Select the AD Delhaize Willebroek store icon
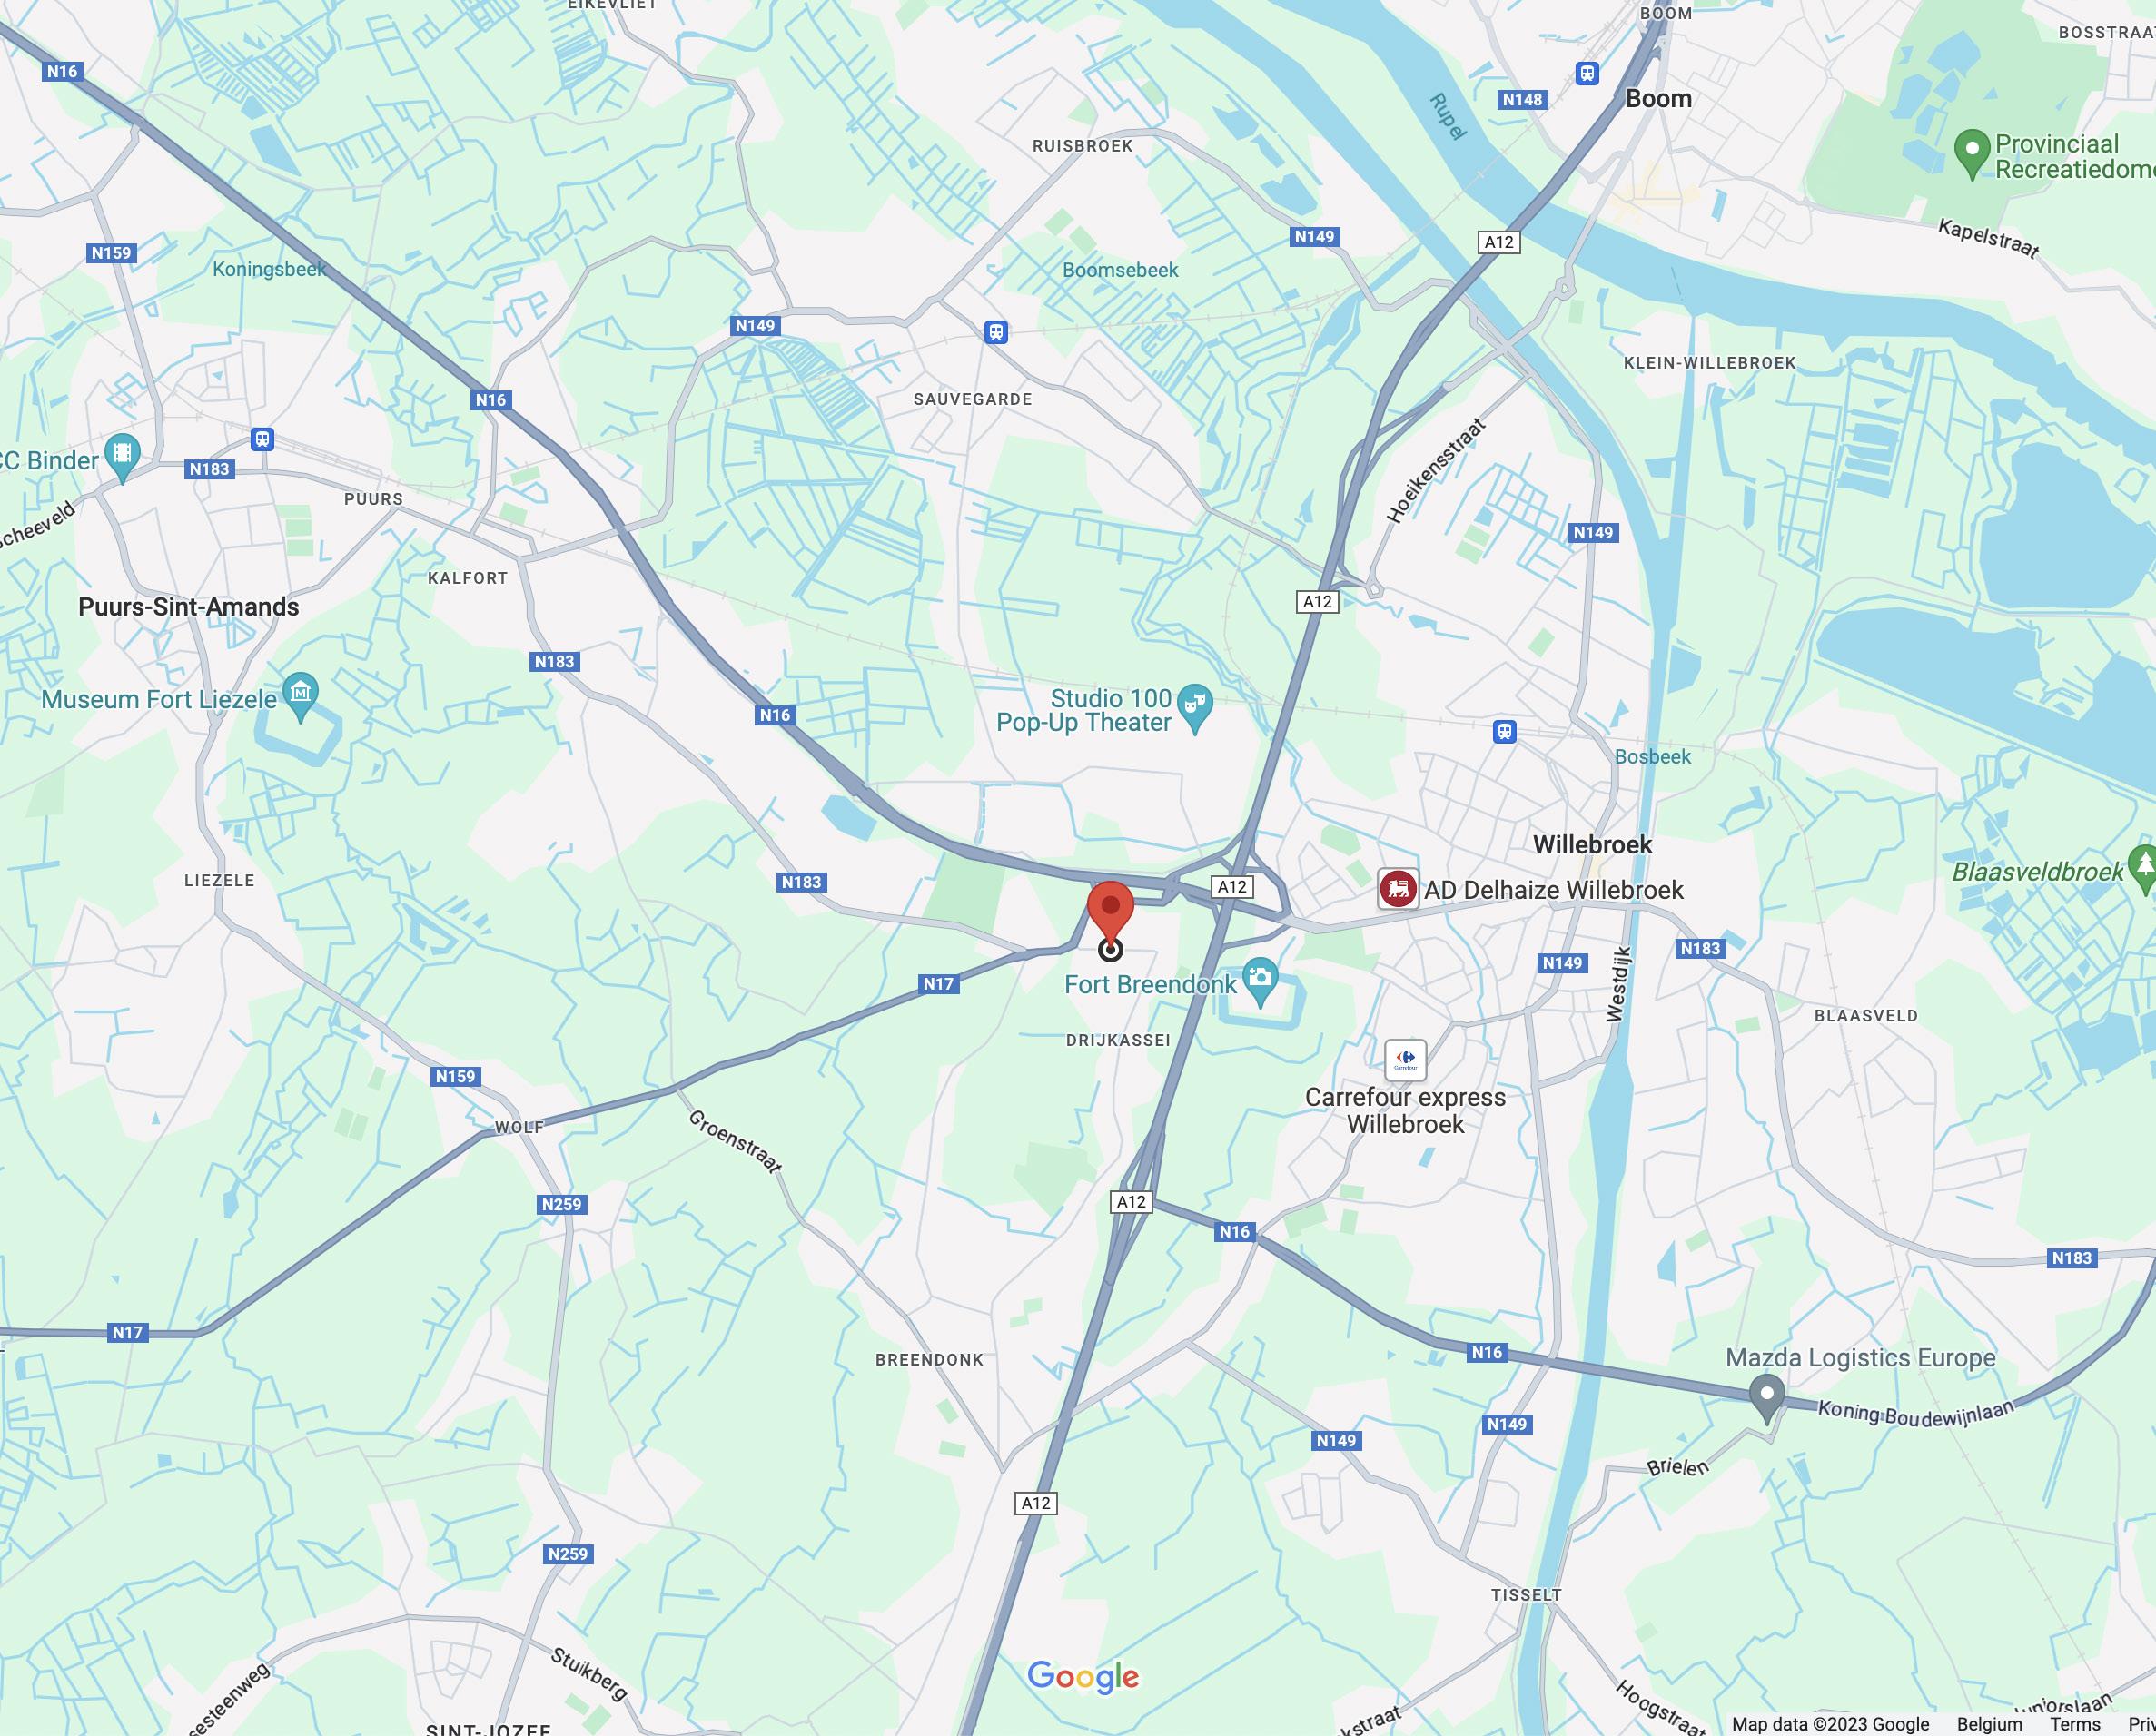 pos(1398,888)
